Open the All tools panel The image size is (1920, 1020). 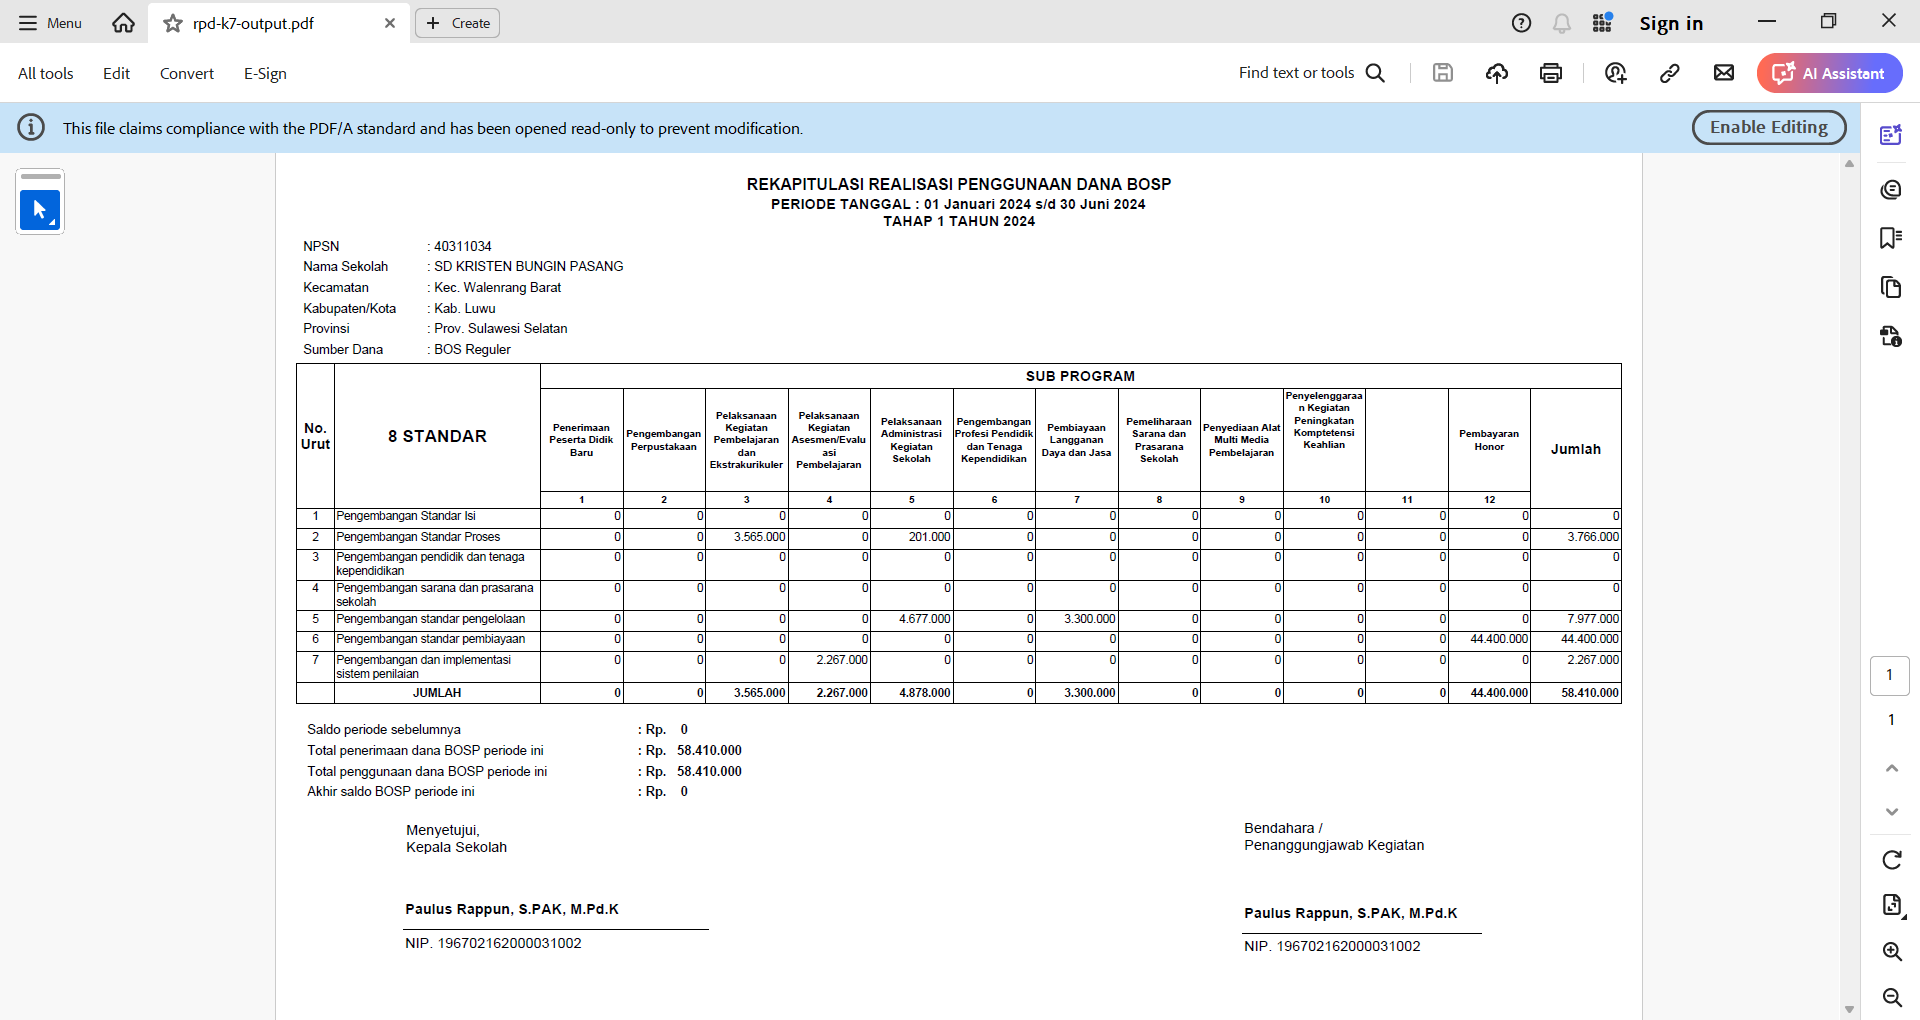click(x=46, y=73)
